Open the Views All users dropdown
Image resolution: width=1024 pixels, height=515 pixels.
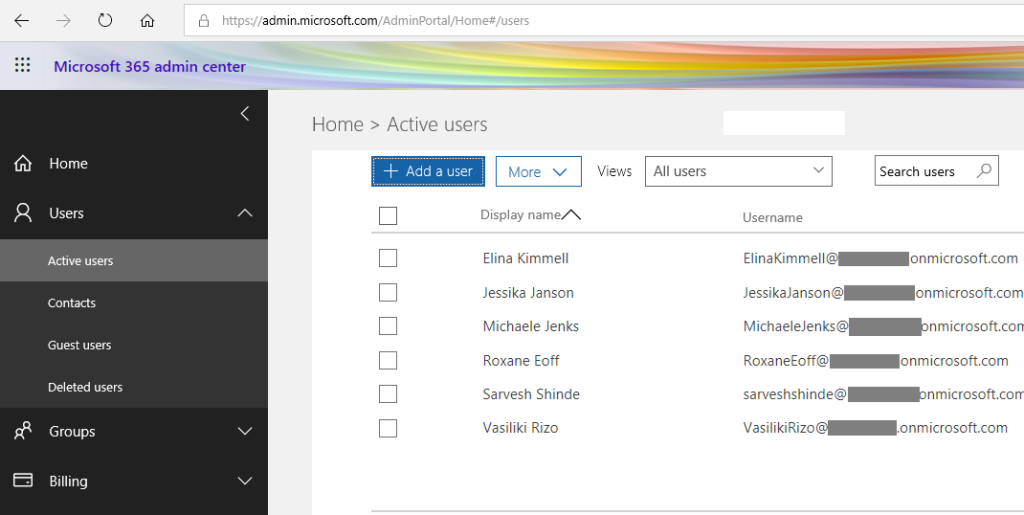pos(739,171)
